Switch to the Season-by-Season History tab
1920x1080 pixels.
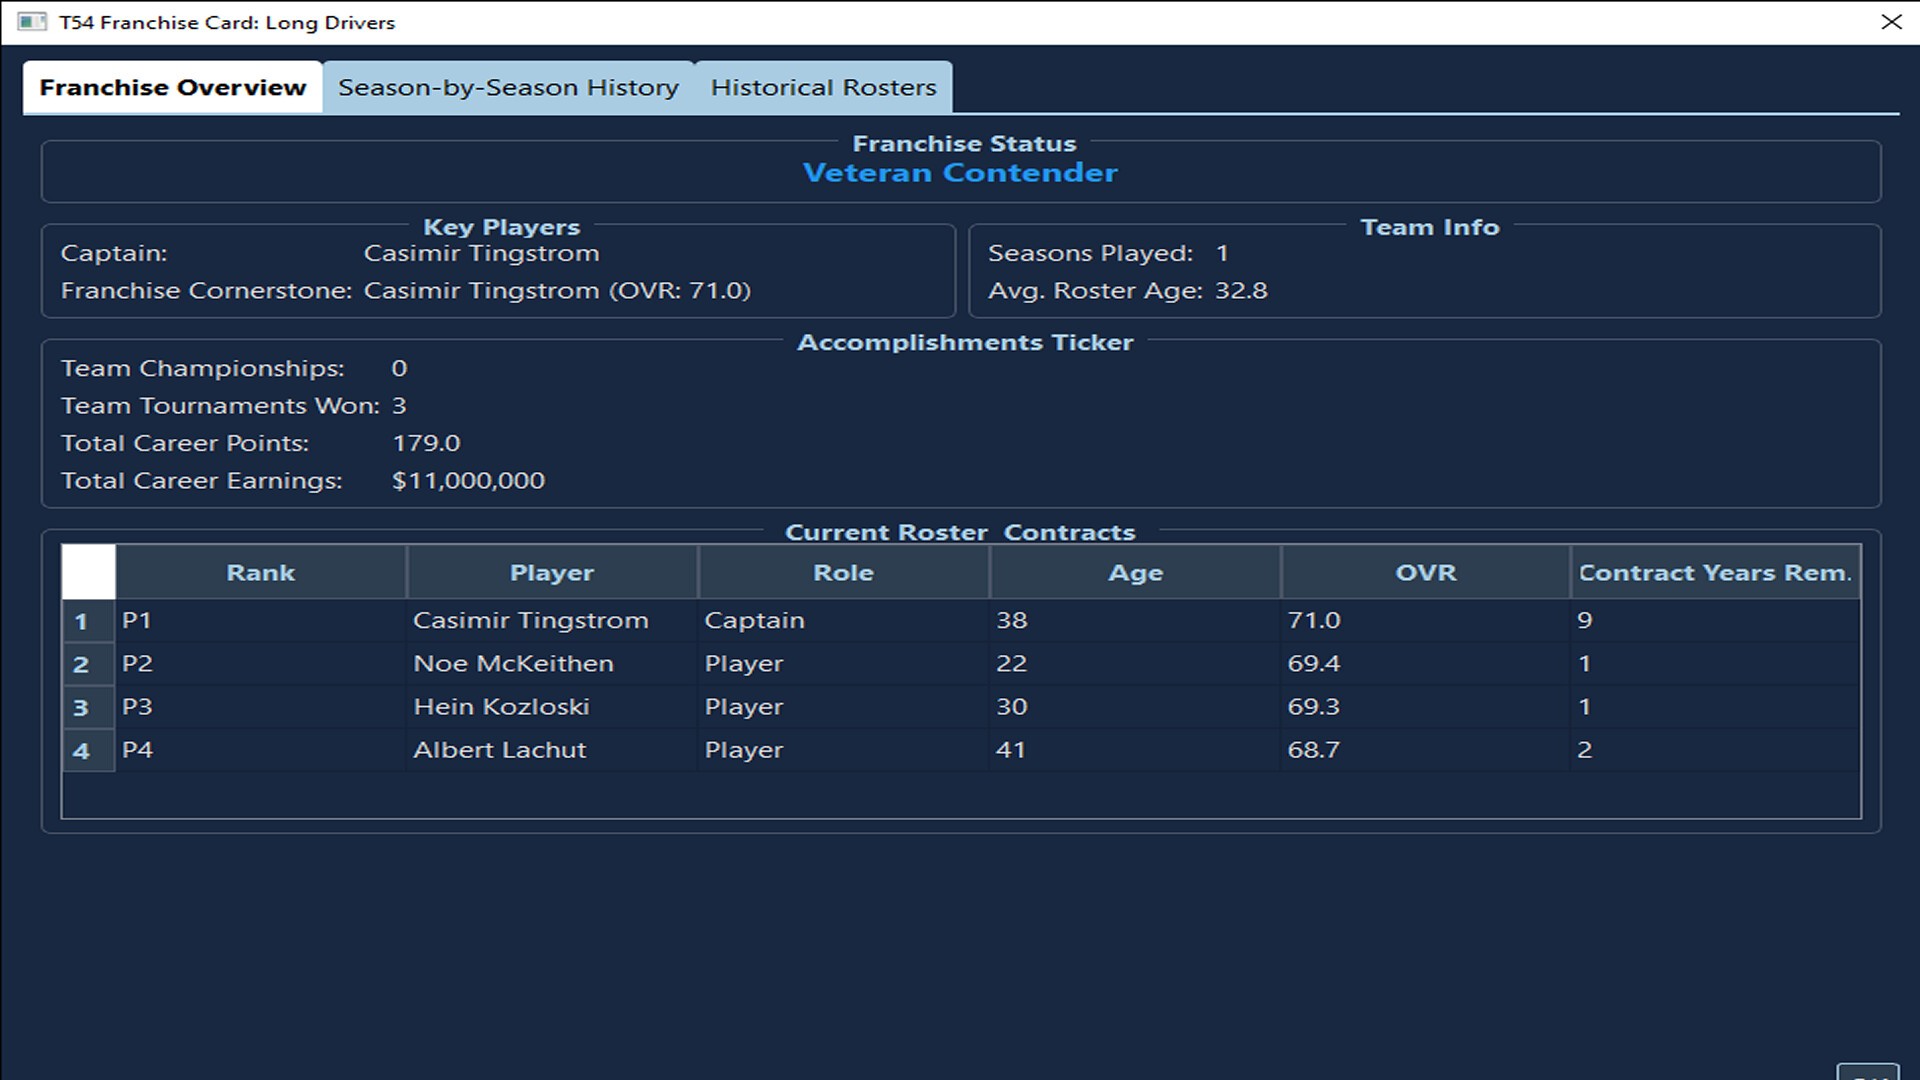click(506, 87)
